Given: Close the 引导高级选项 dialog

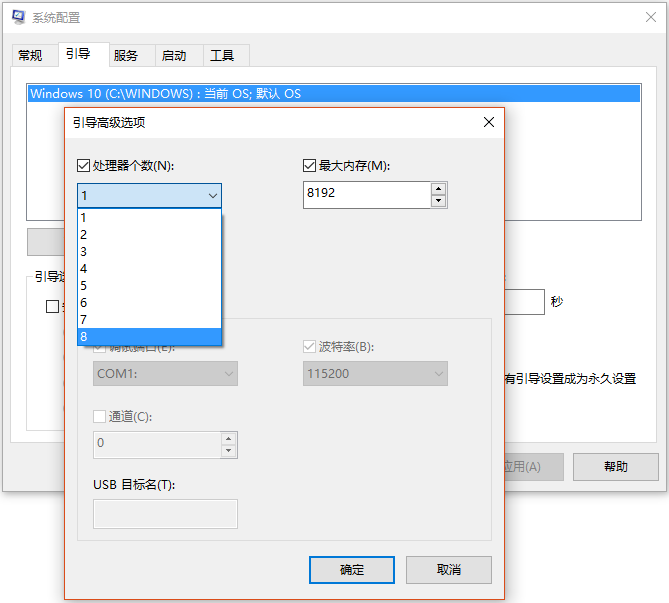Looking at the screenshot, I should click(488, 122).
